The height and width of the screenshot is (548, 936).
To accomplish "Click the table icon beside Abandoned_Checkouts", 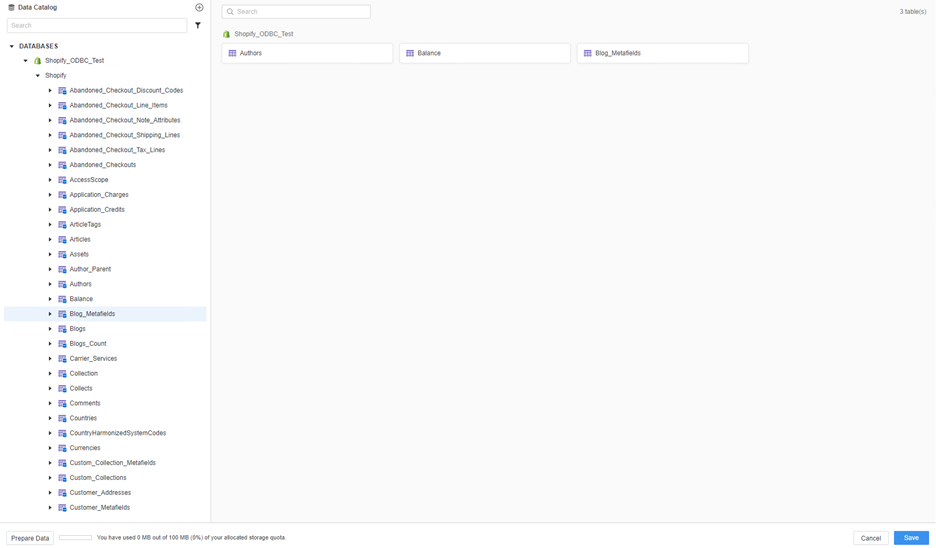I will tap(62, 165).
